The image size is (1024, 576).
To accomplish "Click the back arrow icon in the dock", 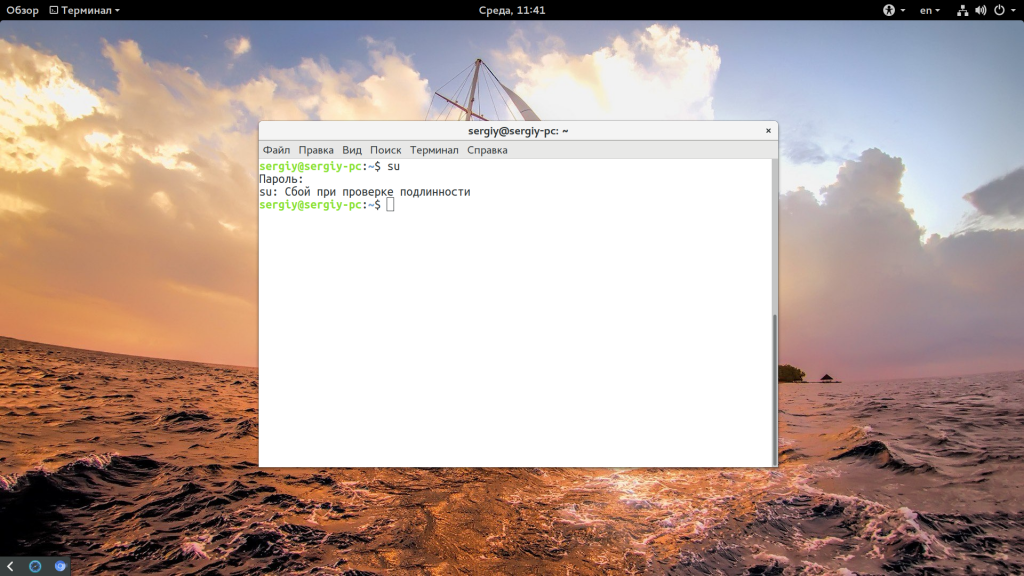I will 10,566.
